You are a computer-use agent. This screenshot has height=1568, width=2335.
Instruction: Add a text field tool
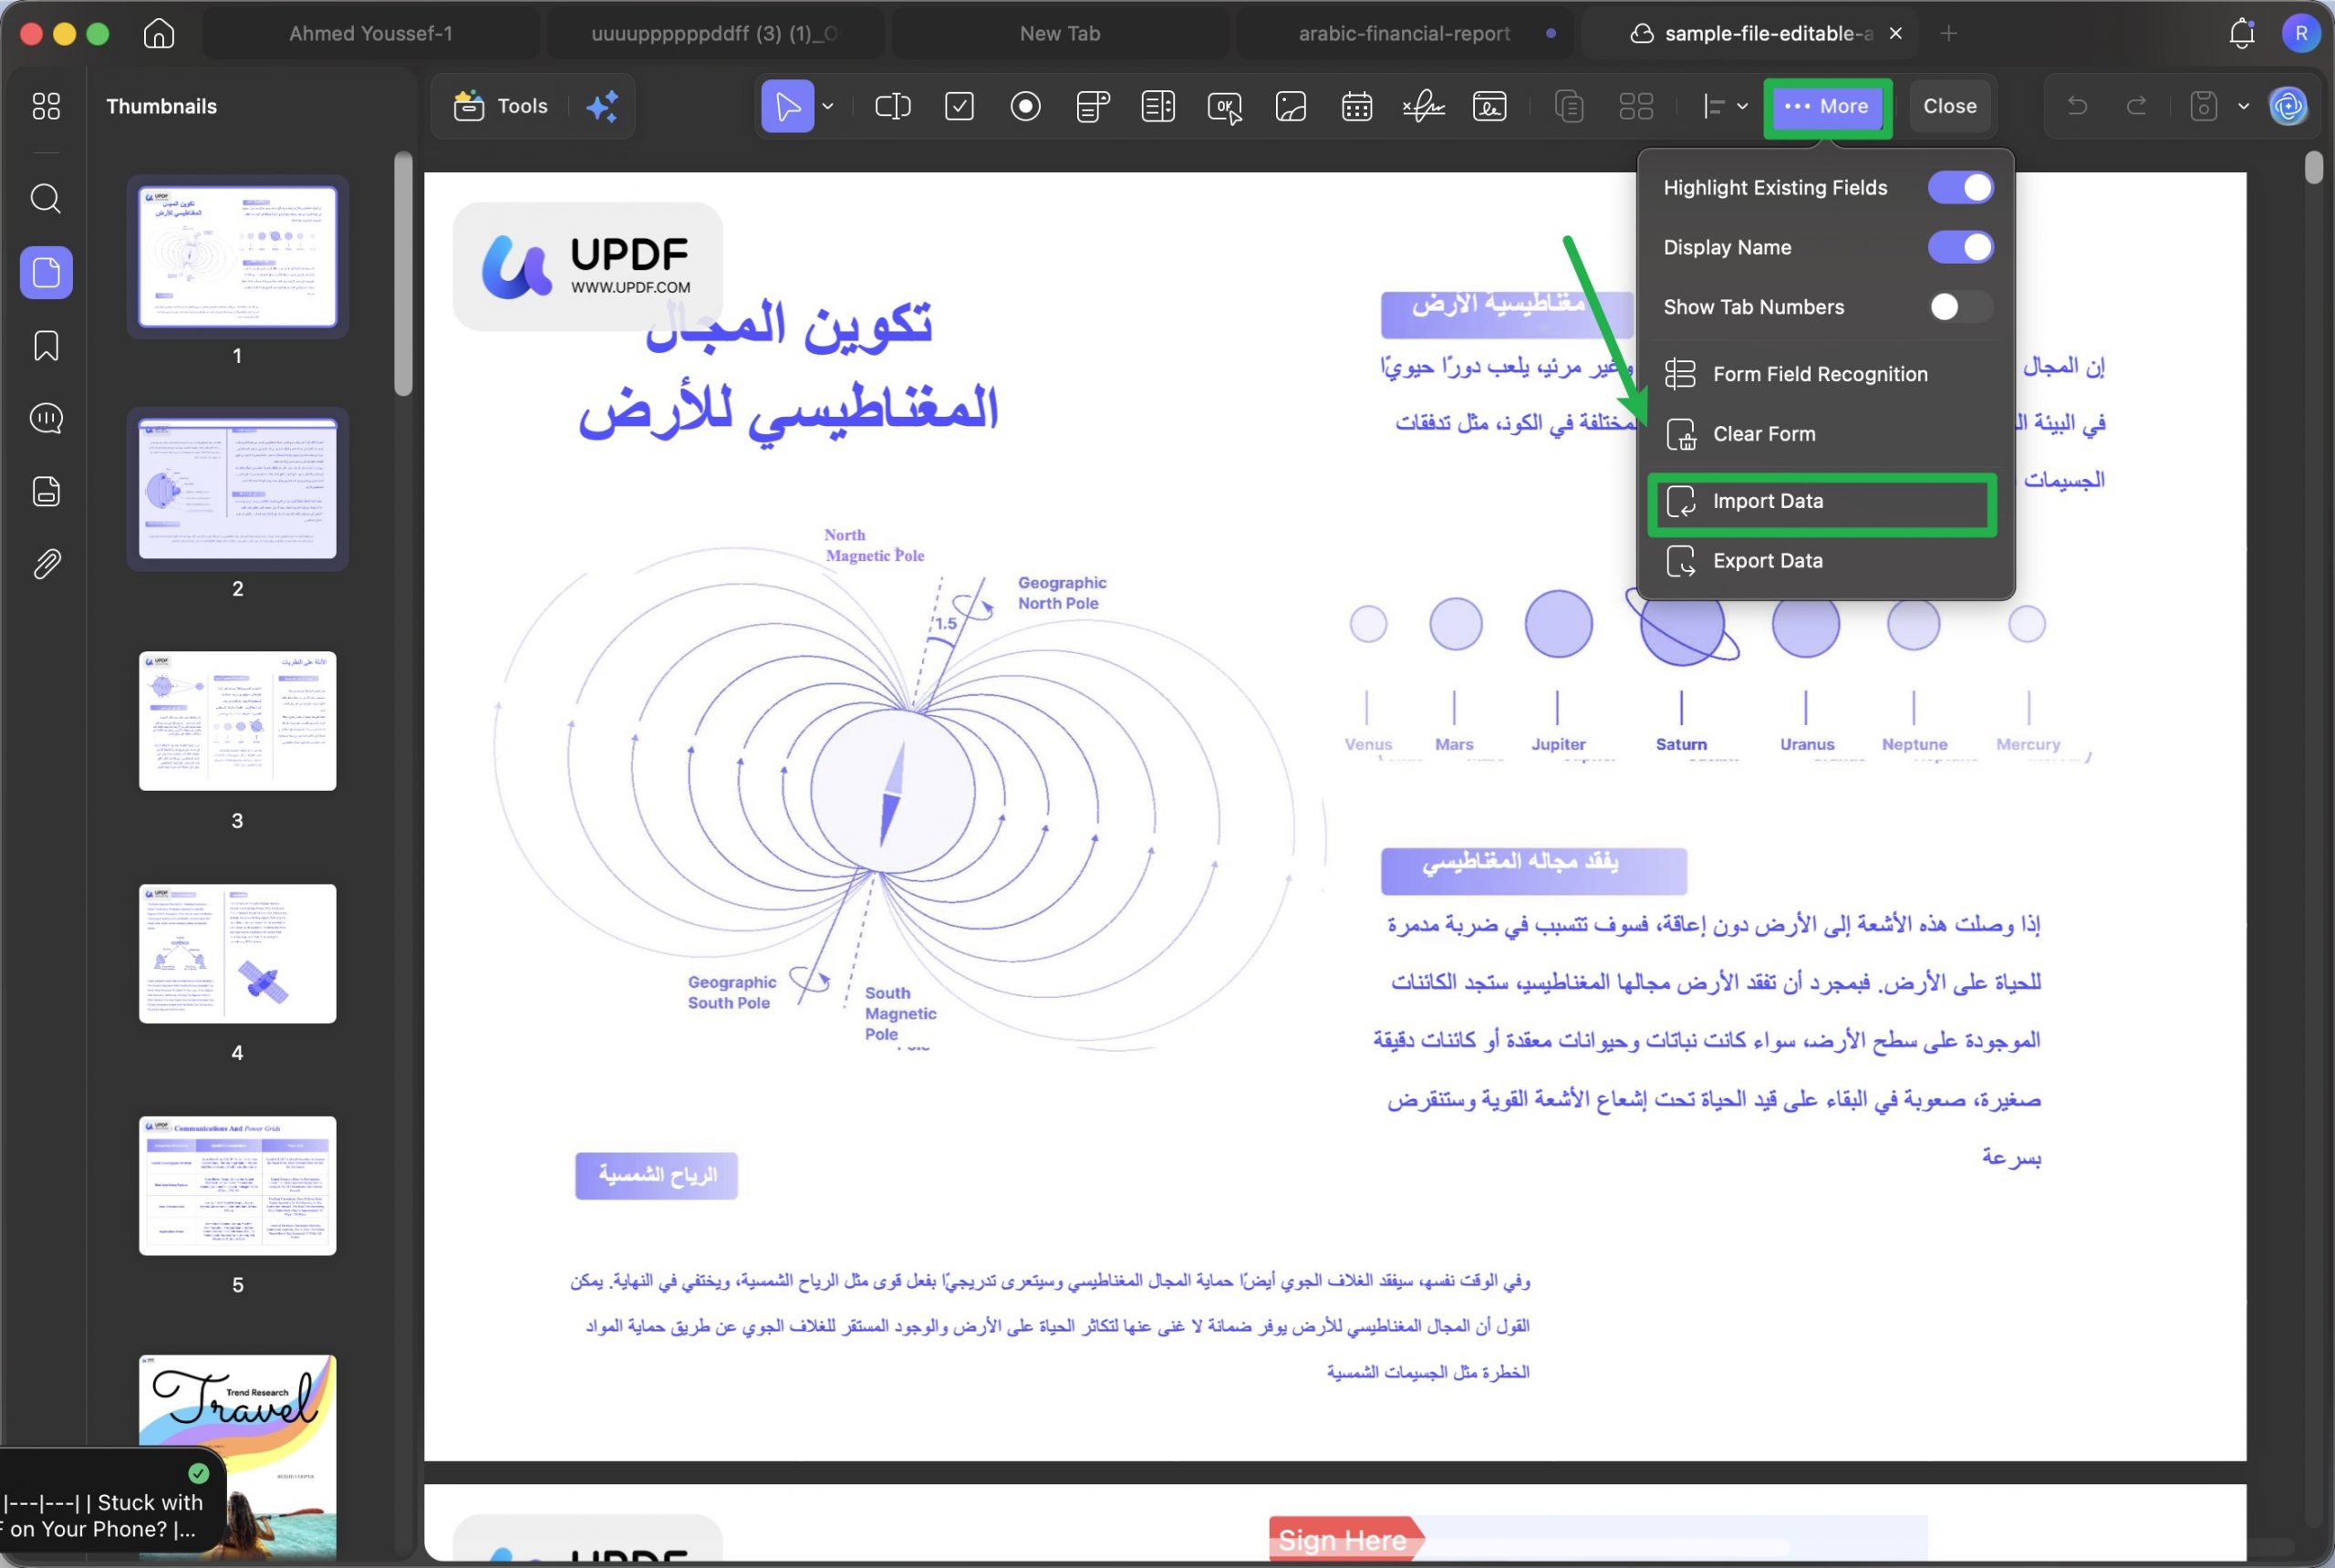pos(892,106)
